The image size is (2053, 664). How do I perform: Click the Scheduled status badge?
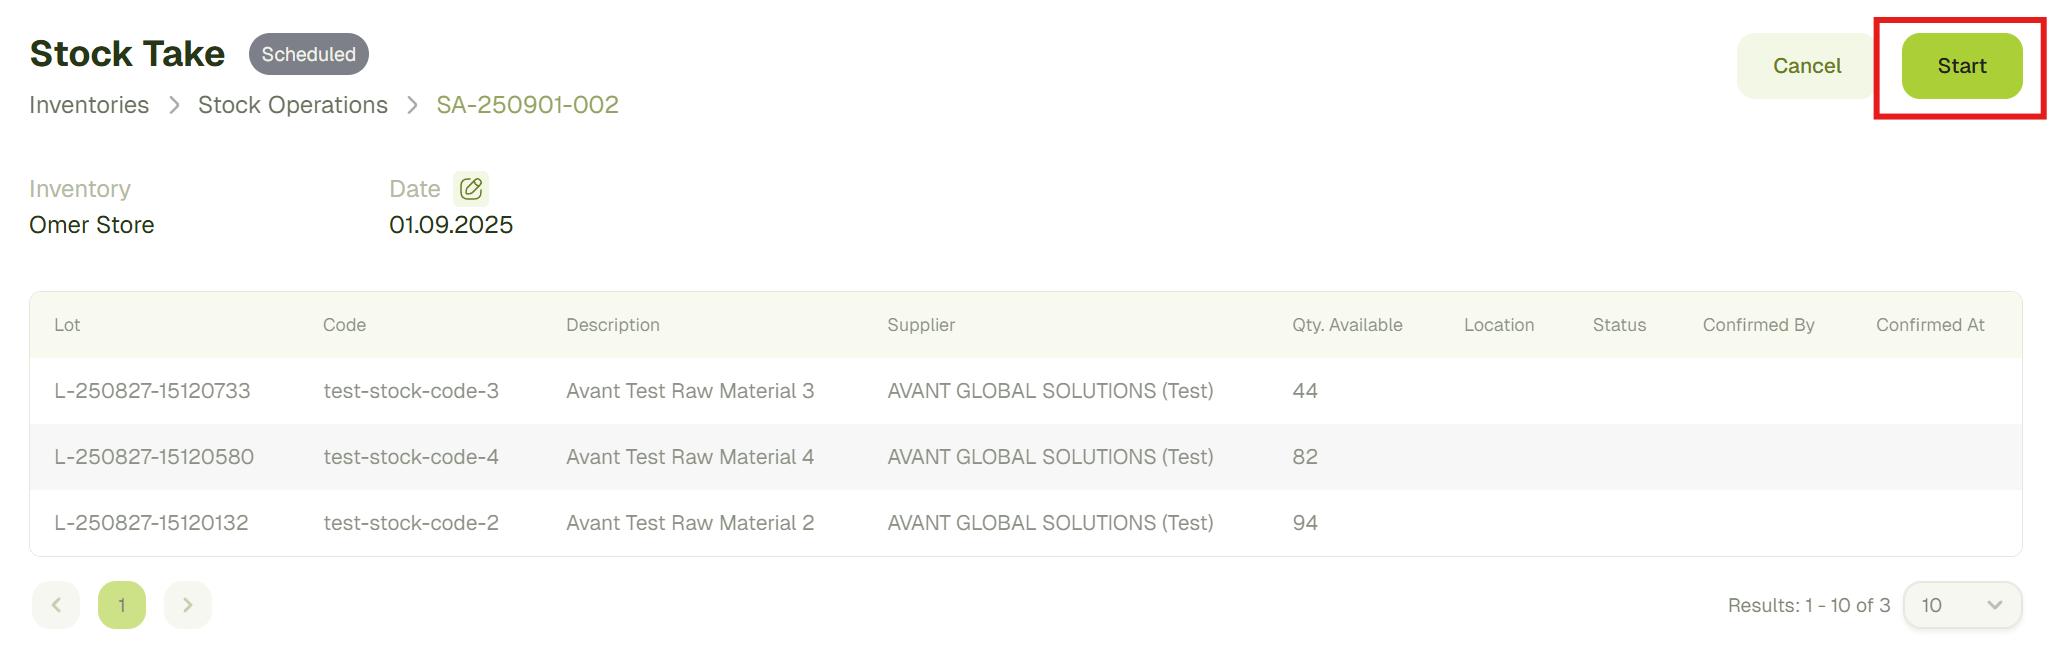tap(308, 54)
